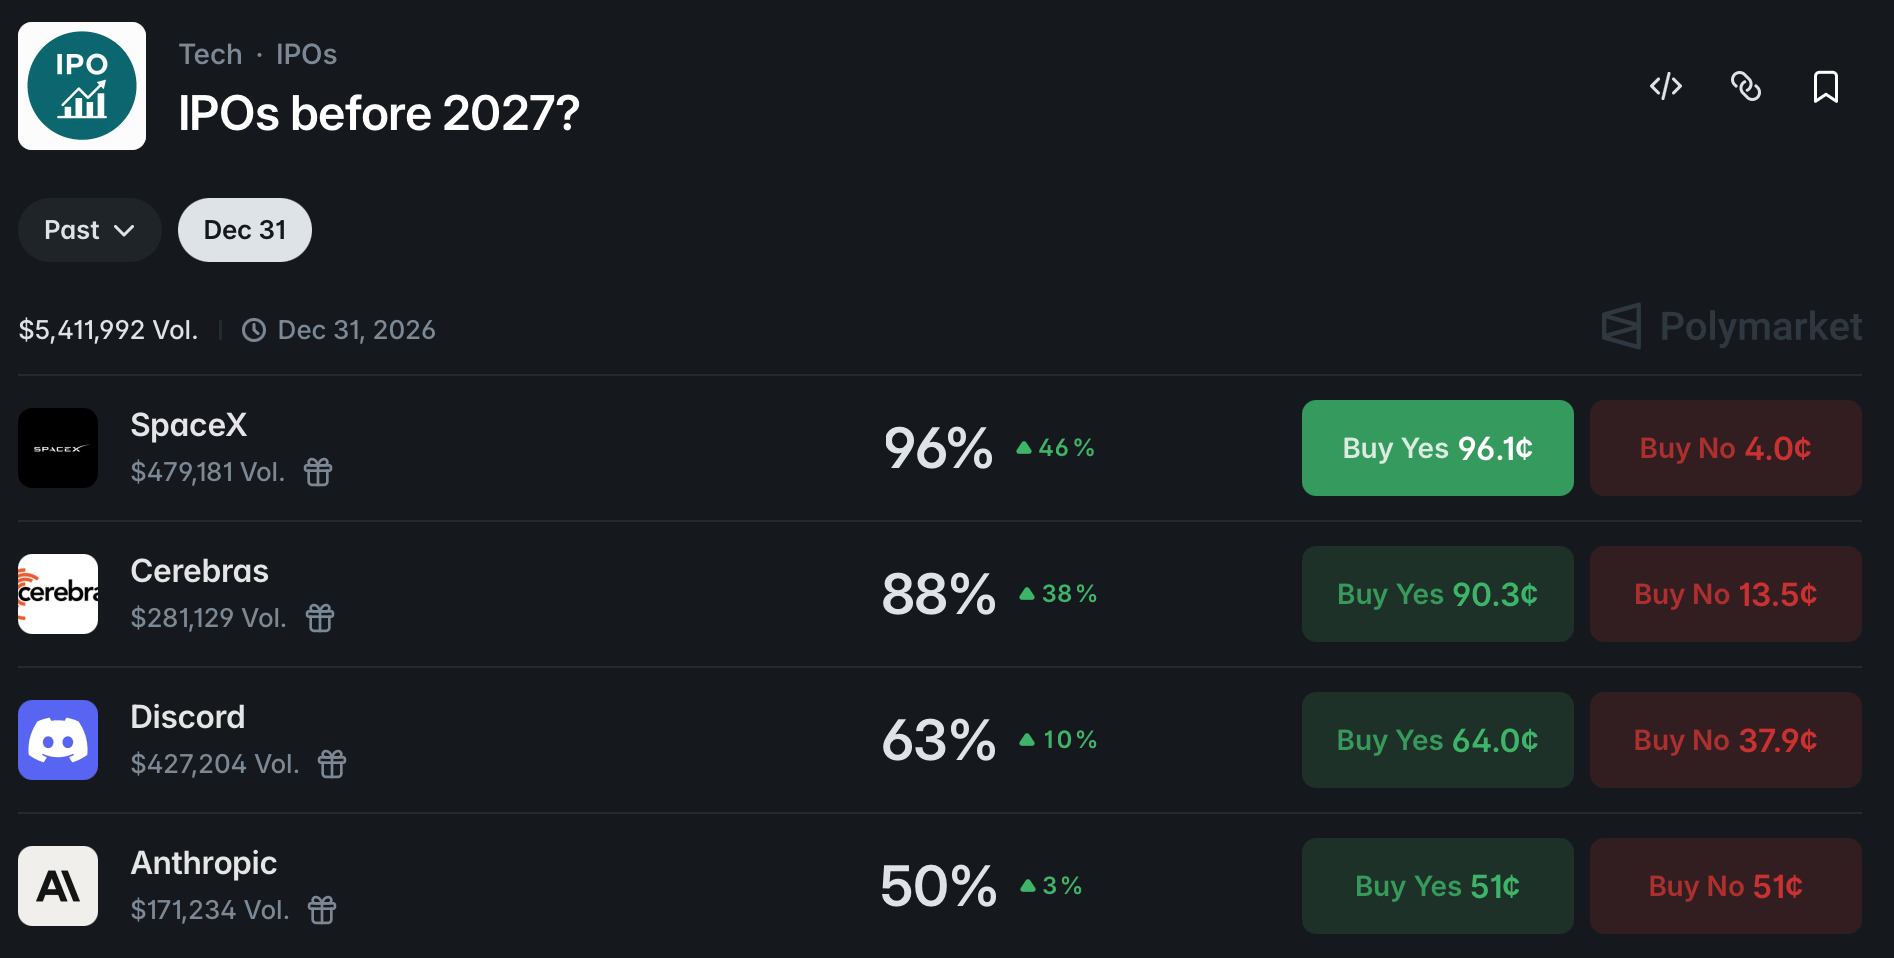
Task: Click the Discord rewards gift icon
Action: 332,764
